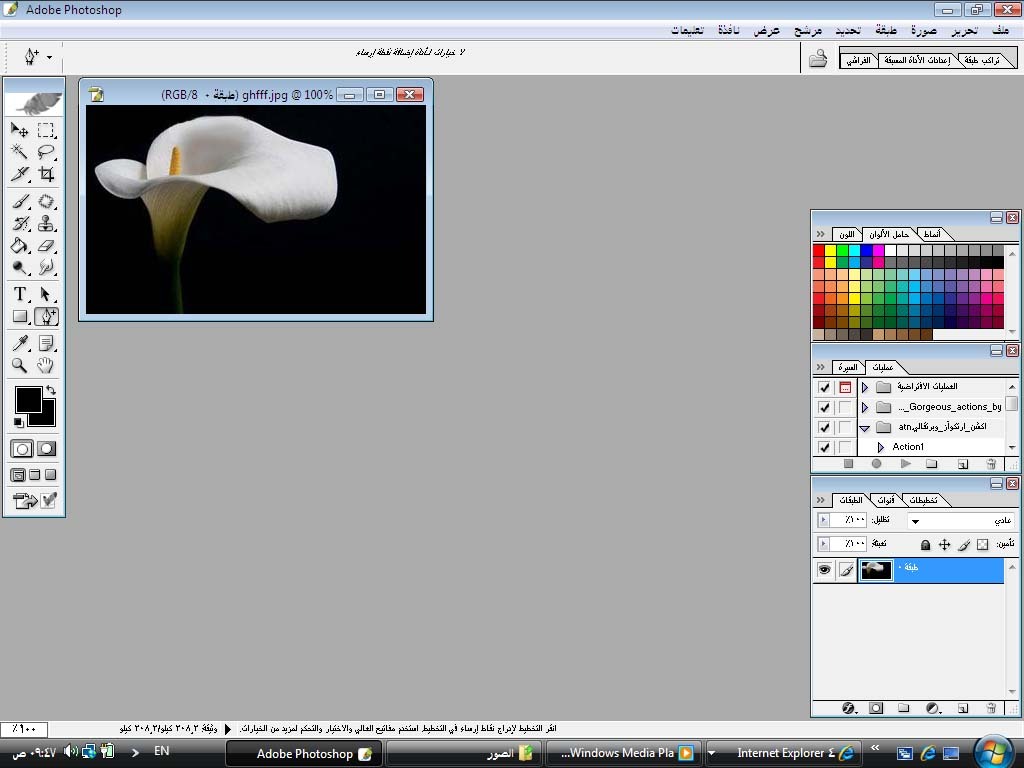This screenshot has height=768, width=1024.
Task: Select the Crop tool
Action: pos(46,174)
